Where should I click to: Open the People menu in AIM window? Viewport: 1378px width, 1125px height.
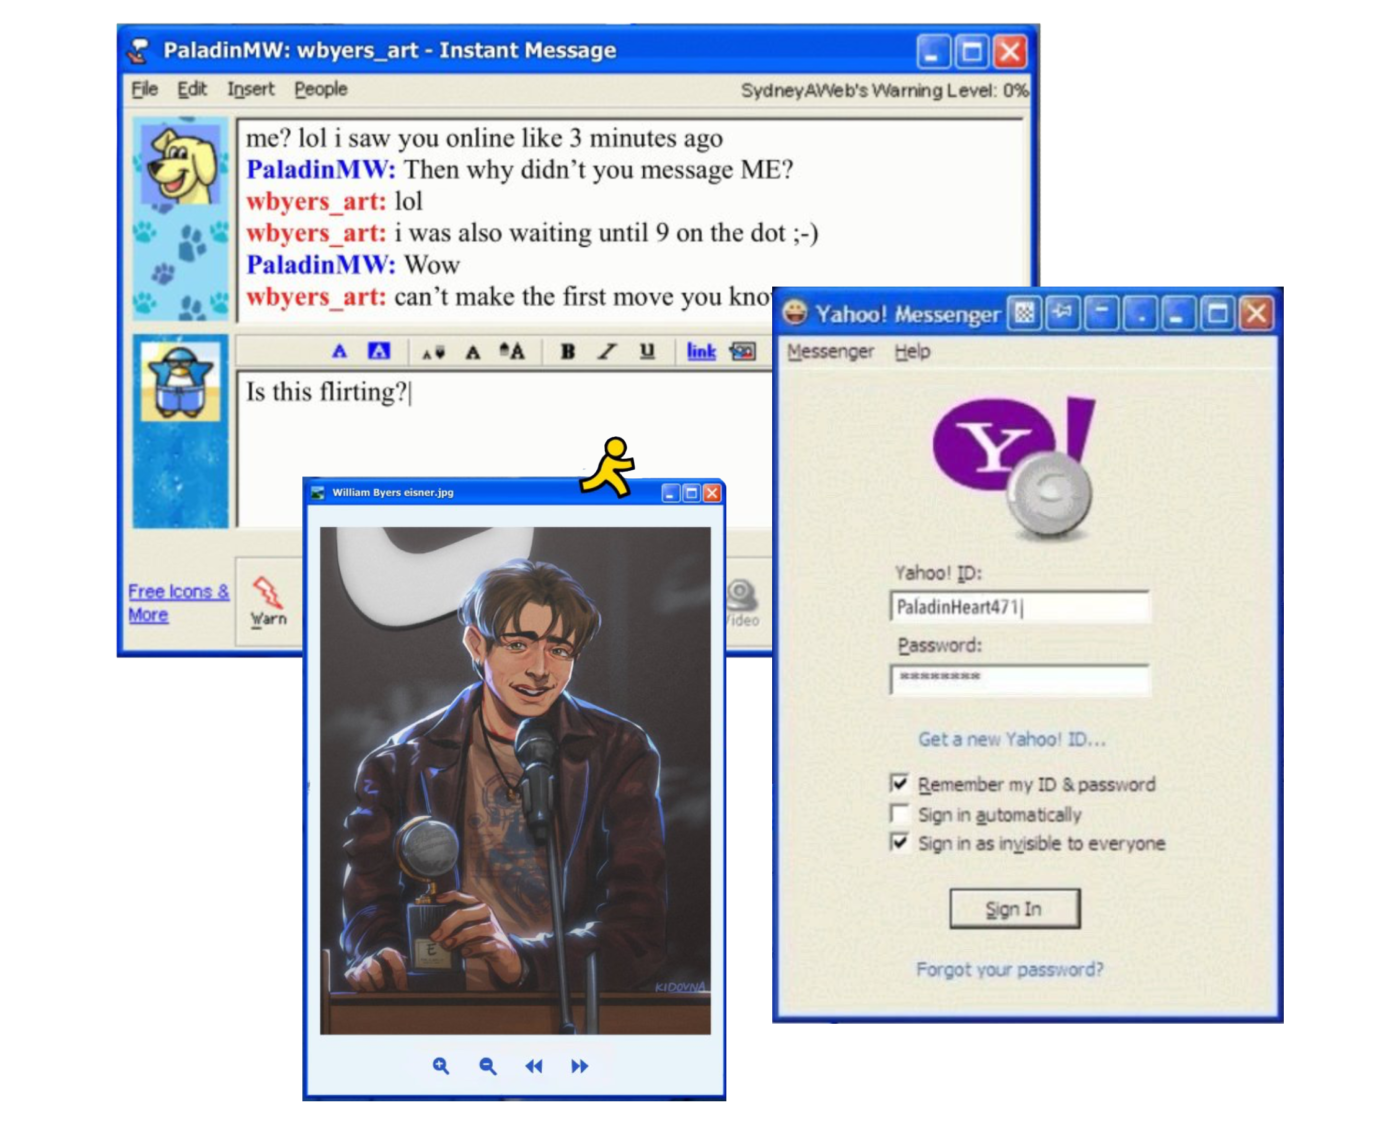[321, 89]
